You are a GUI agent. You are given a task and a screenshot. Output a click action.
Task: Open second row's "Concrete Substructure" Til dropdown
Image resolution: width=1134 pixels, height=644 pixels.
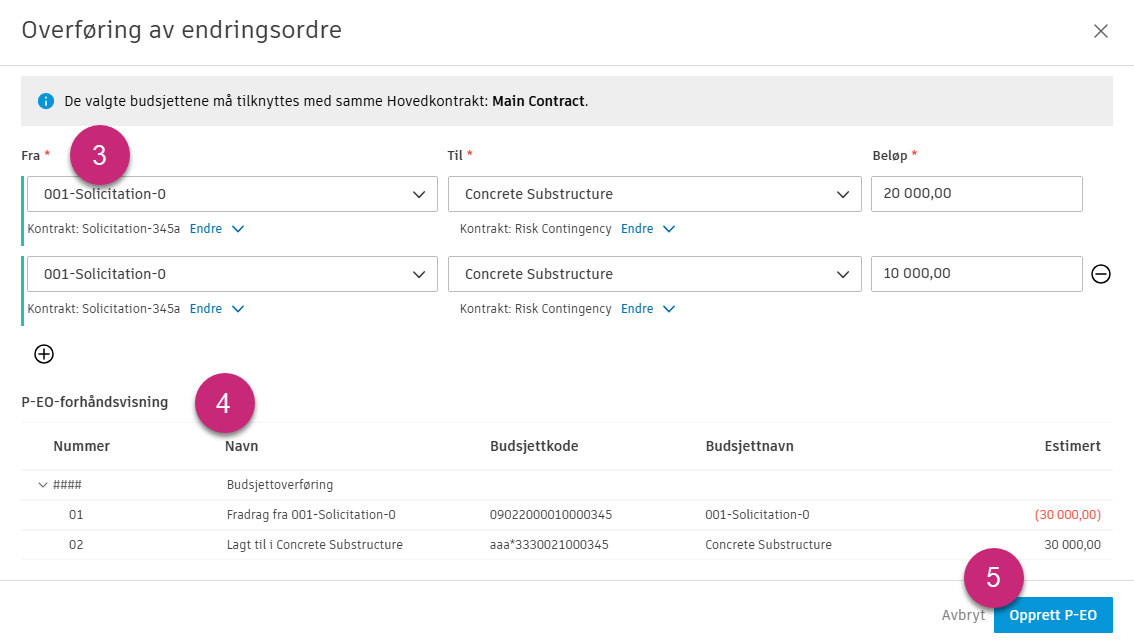click(x=655, y=273)
